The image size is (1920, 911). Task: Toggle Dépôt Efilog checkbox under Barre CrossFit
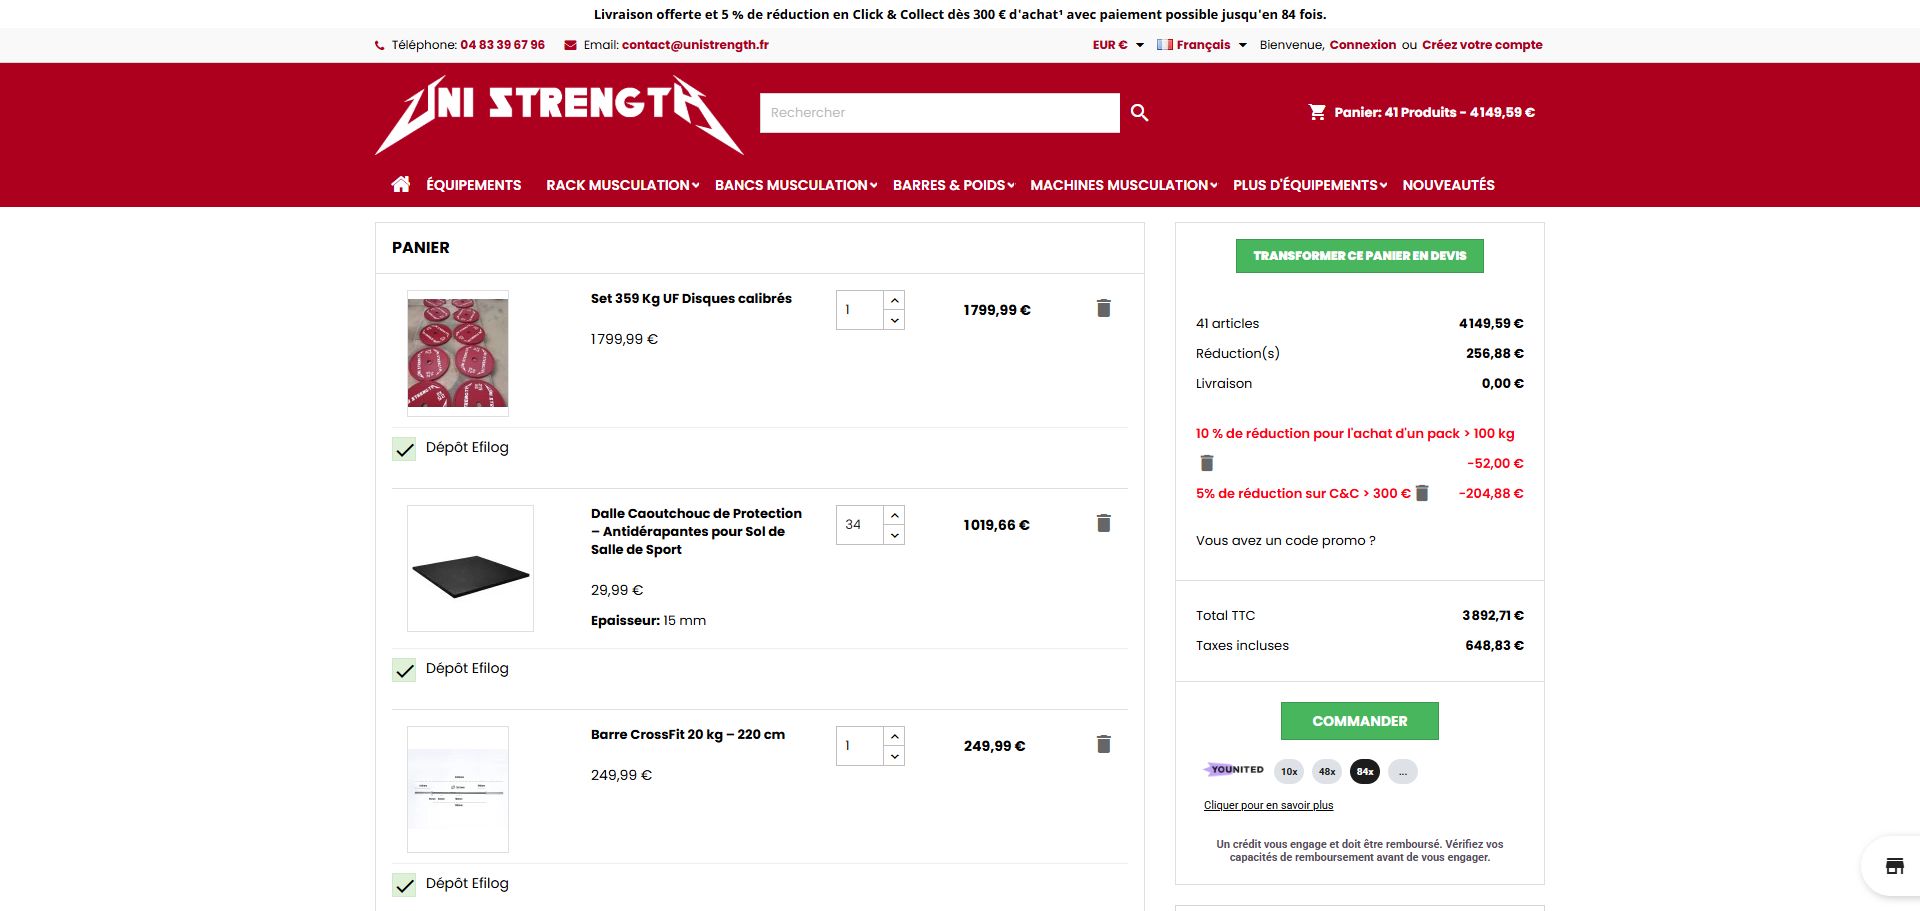404,885
